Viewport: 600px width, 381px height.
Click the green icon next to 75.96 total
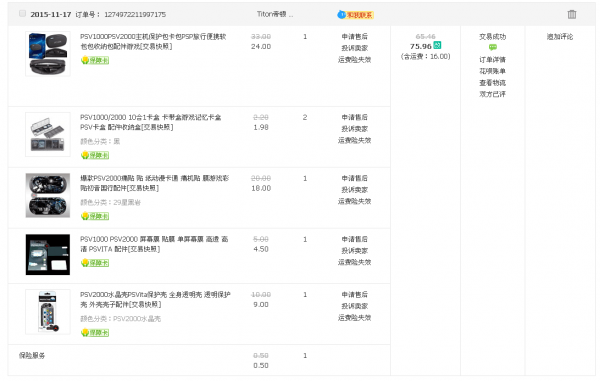tap(437, 46)
